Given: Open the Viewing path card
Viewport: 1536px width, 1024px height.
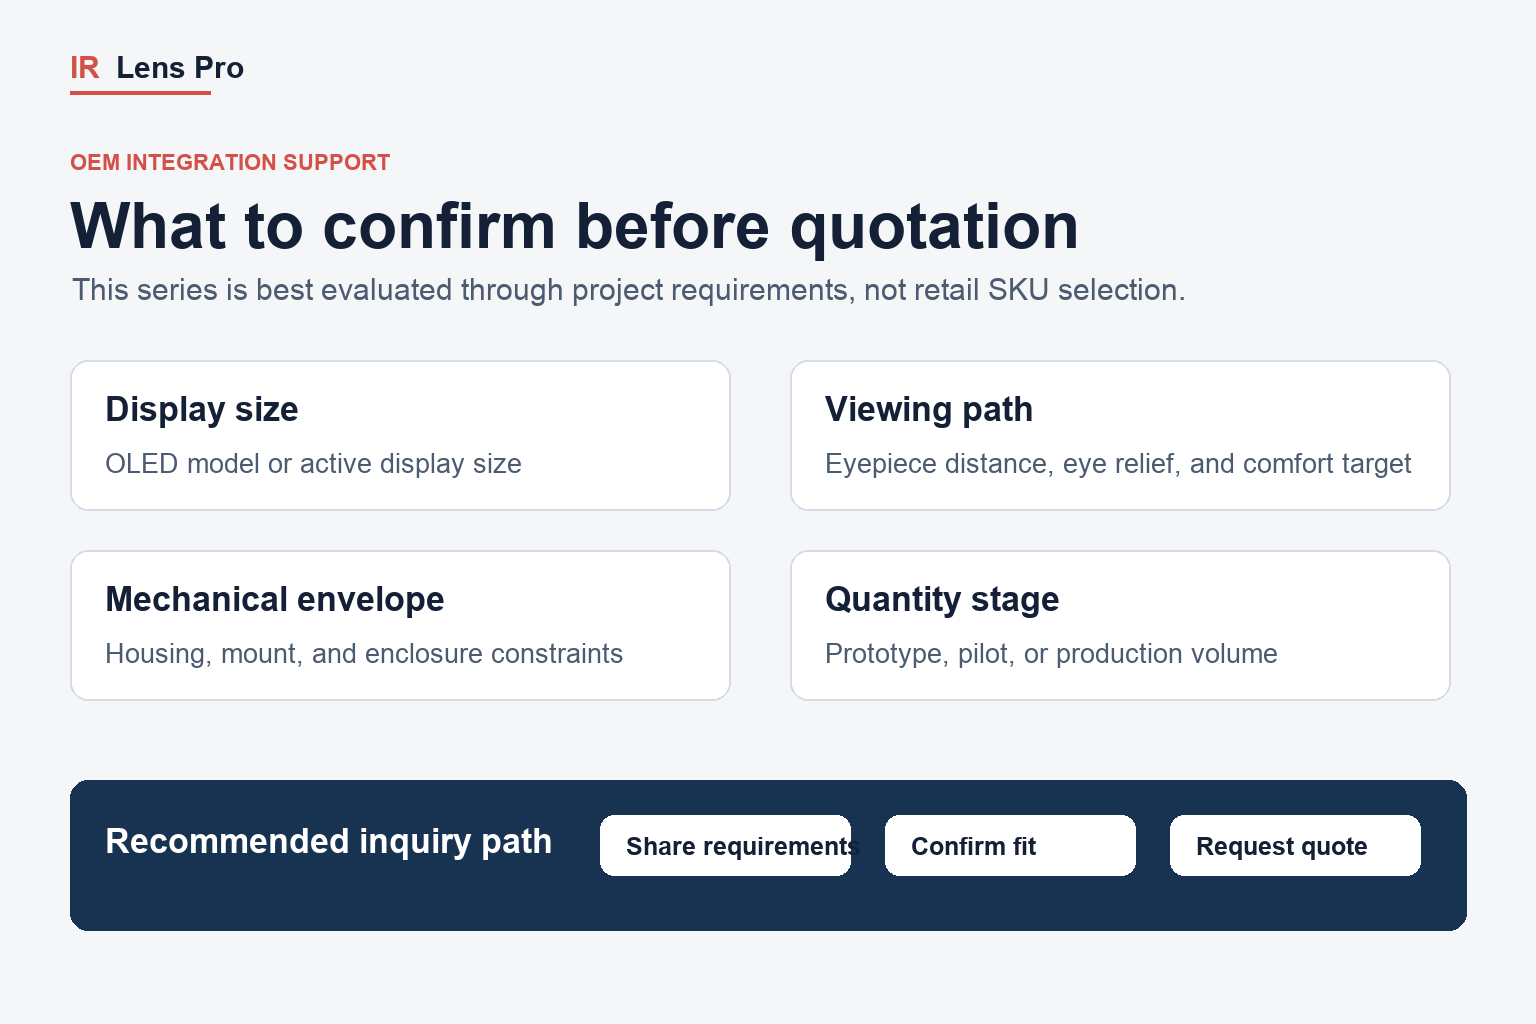Looking at the screenshot, I should click(1120, 435).
